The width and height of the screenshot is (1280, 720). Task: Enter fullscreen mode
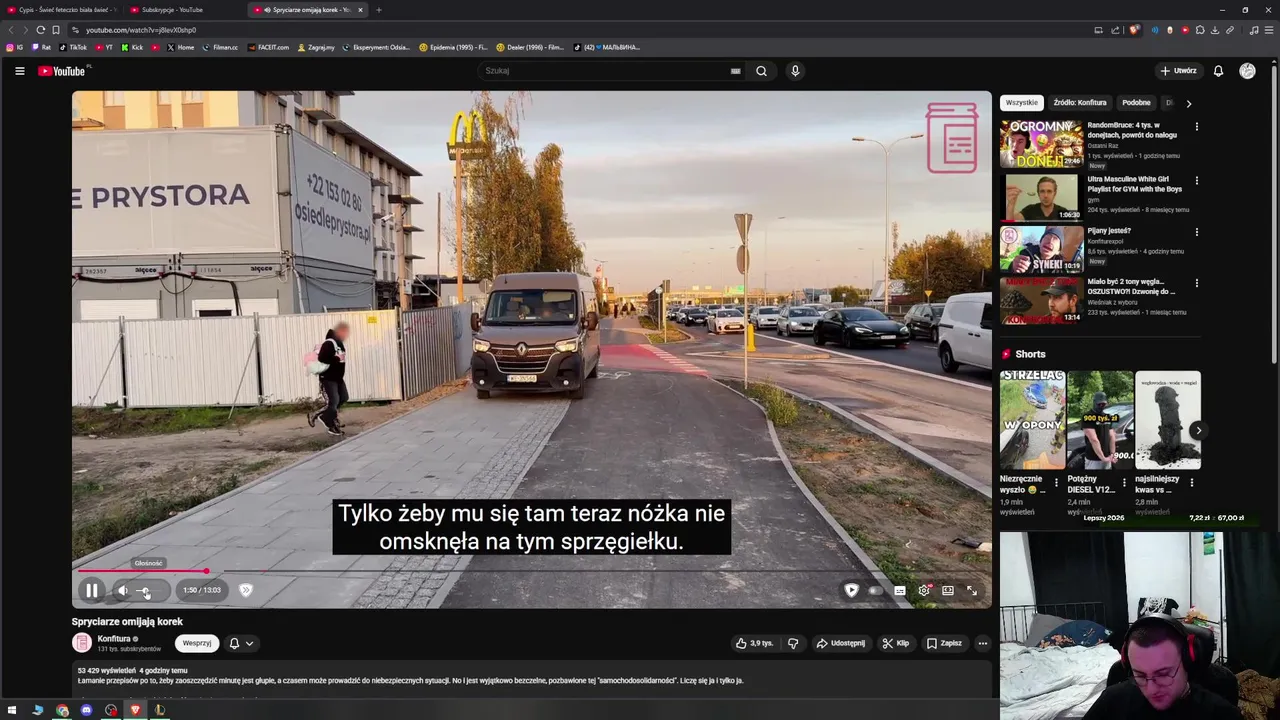972,590
